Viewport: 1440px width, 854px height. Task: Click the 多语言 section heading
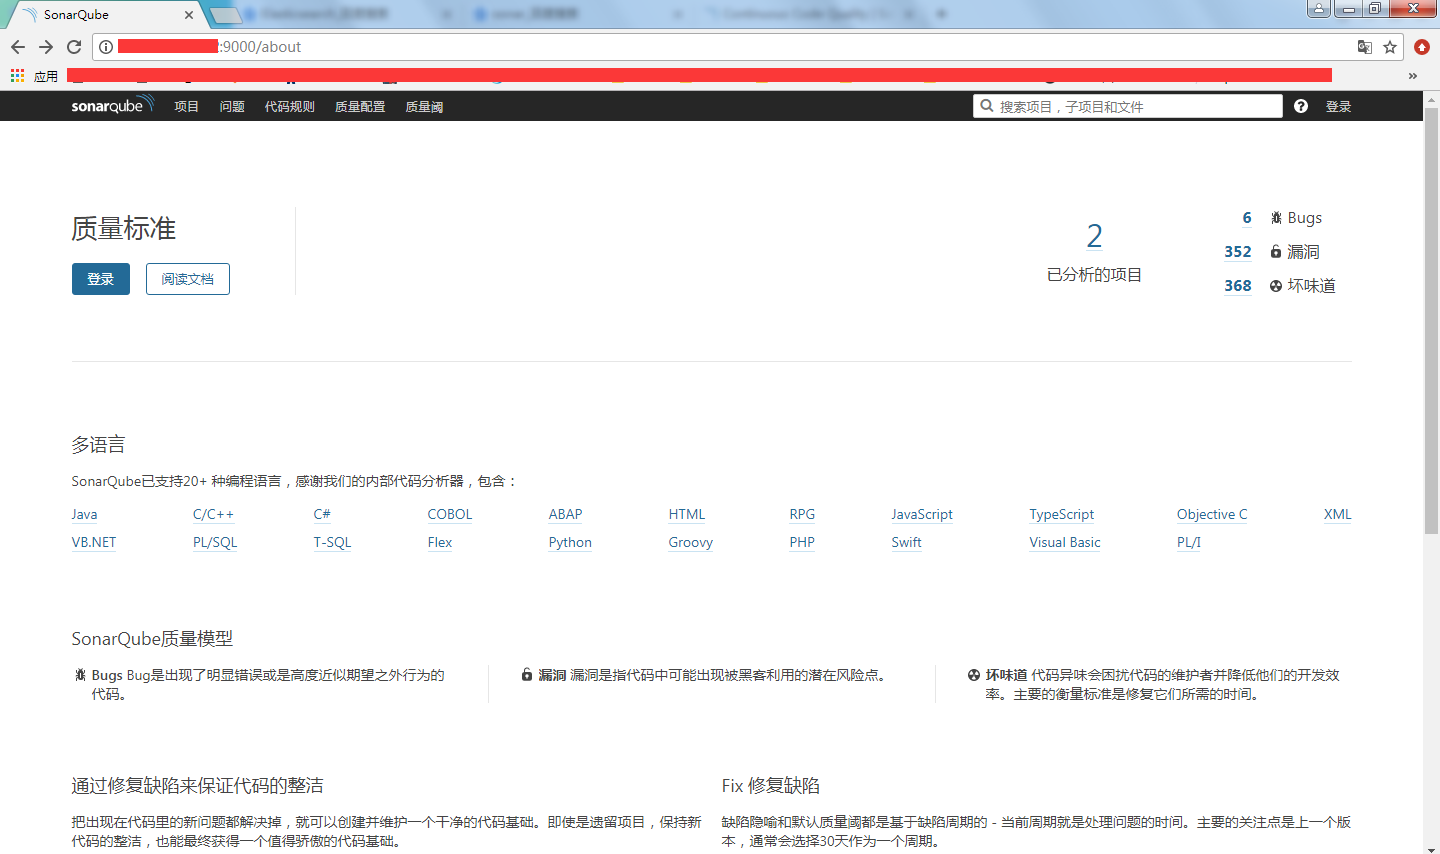point(98,445)
